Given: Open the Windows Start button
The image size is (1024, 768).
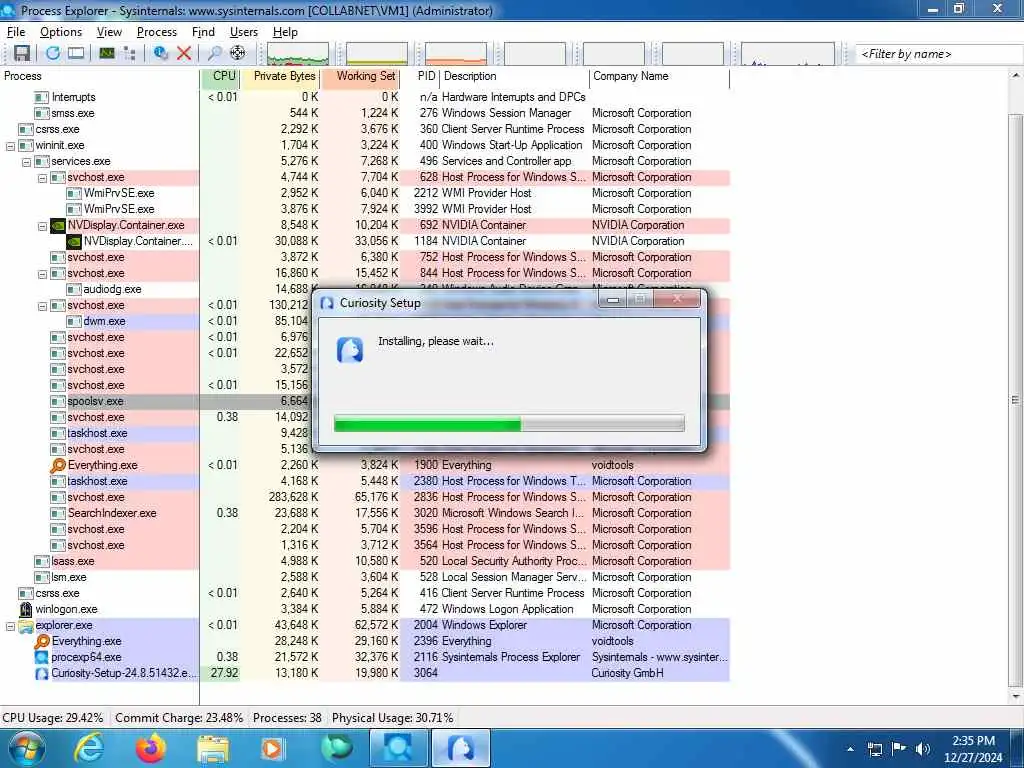Looking at the screenshot, I should (27, 748).
